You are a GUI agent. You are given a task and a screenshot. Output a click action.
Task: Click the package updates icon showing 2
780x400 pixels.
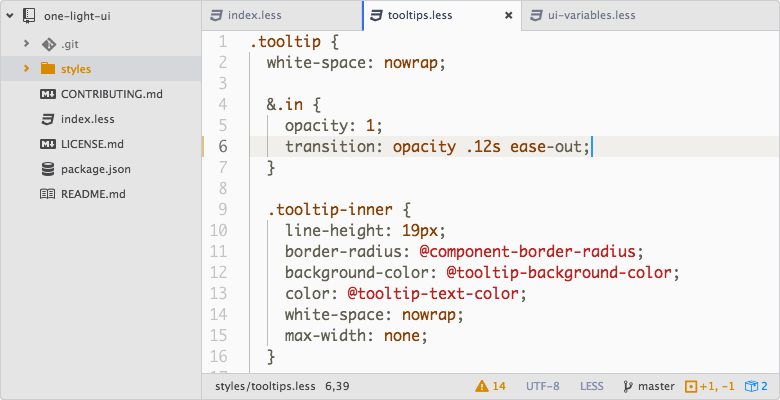coord(749,386)
